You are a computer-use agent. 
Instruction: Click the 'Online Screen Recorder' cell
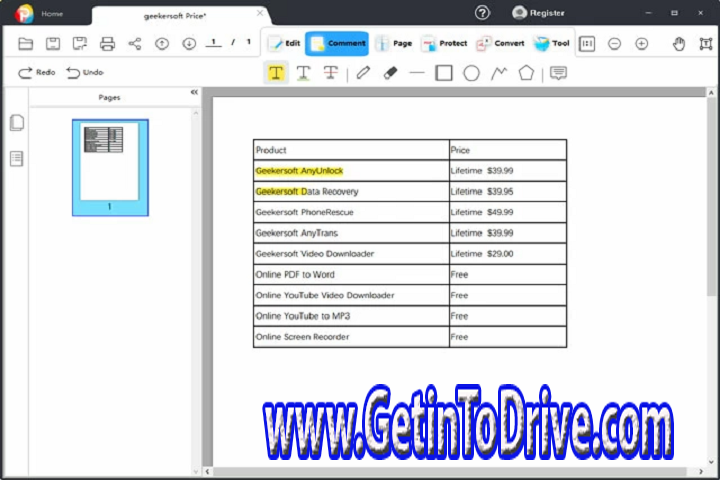351,337
